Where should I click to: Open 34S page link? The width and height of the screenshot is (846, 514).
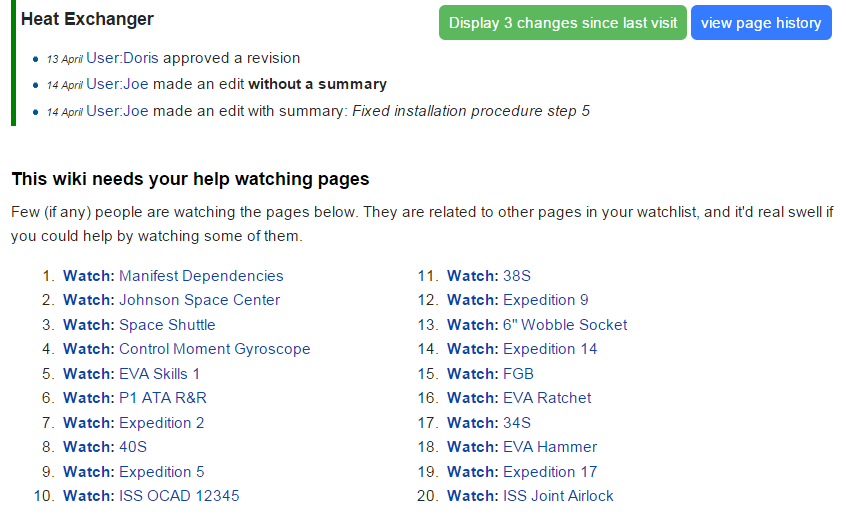(x=517, y=423)
